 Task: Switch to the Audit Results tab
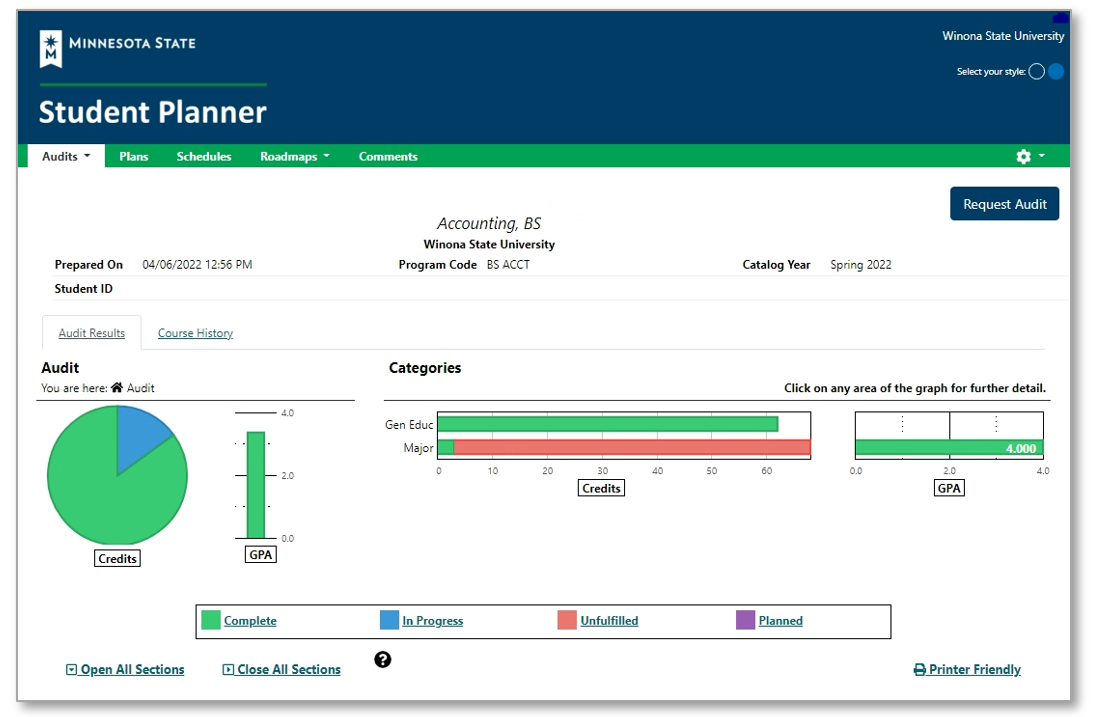click(91, 333)
